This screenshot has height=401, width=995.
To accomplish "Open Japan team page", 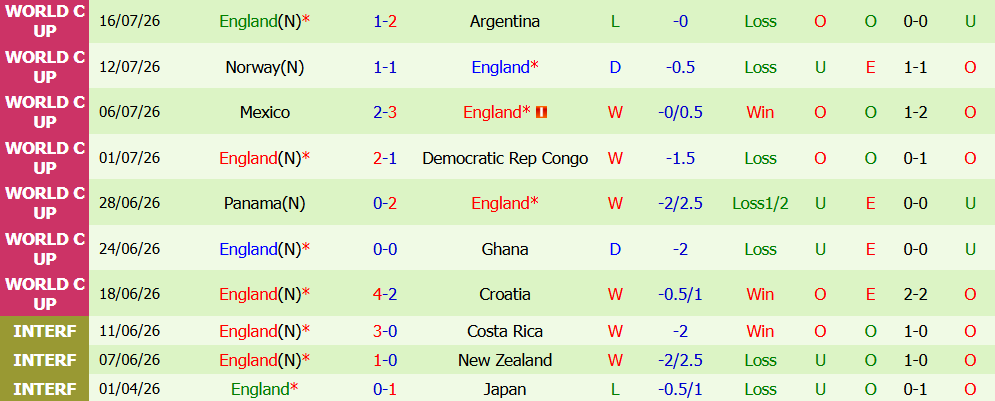I will coord(505,389).
